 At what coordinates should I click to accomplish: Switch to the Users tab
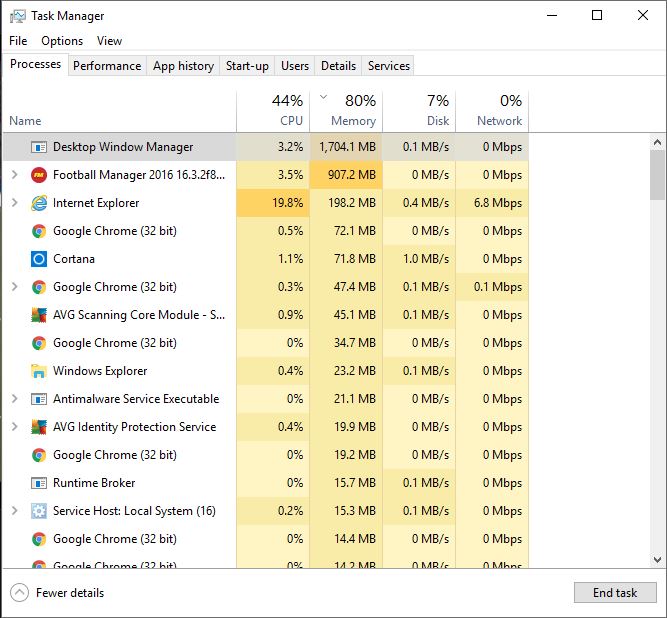pyautogui.click(x=295, y=66)
